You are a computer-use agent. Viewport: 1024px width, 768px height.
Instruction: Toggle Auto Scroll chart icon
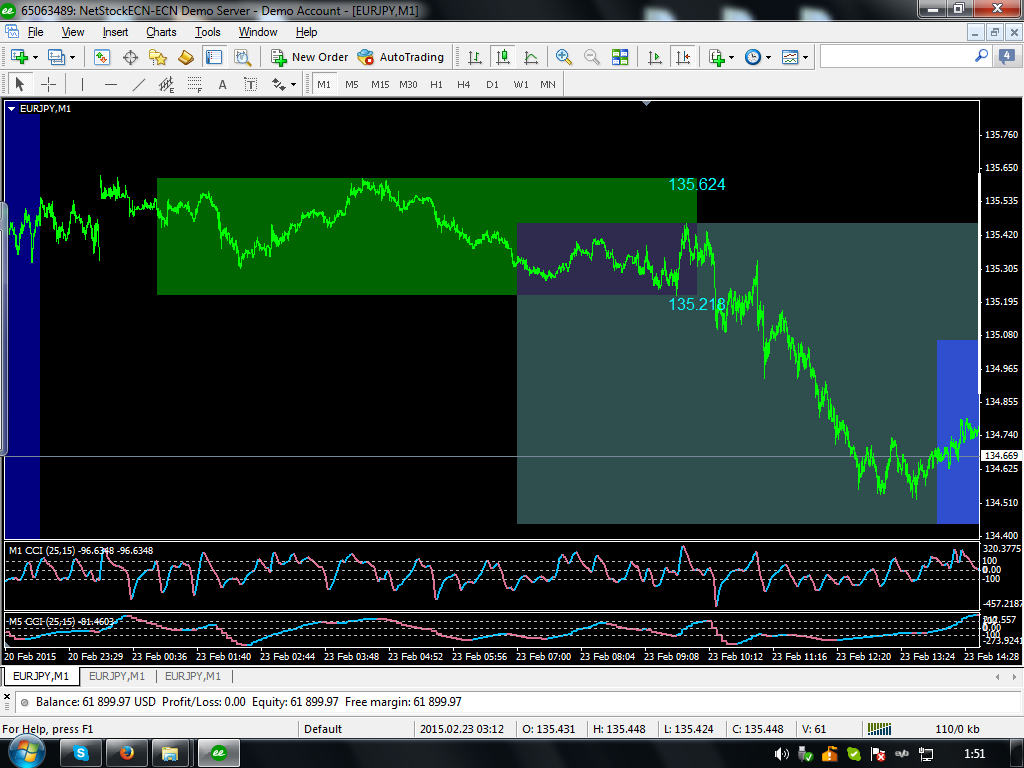(x=654, y=57)
